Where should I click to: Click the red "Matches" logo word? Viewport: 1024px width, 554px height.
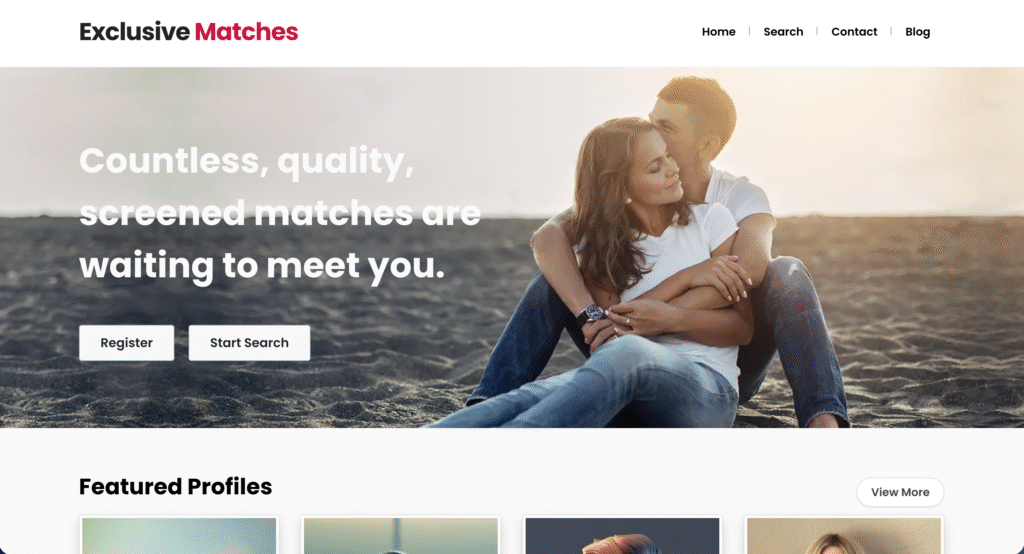coord(246,31)
